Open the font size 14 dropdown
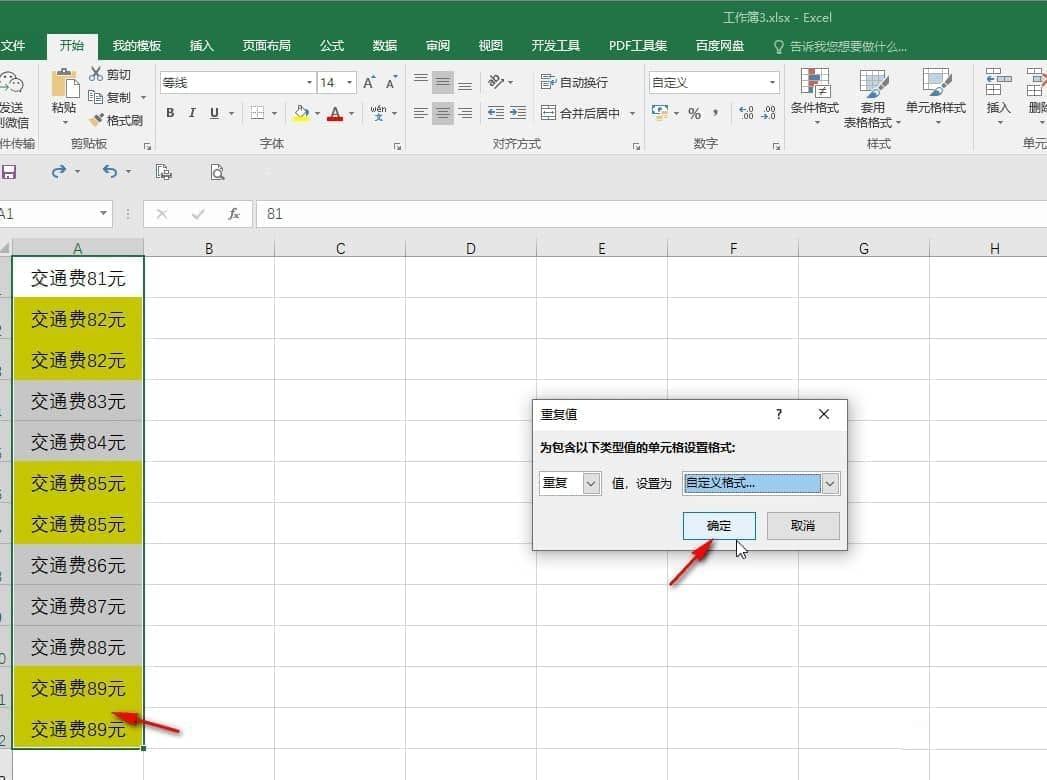The width and height of the screenshot is (1047, 780). tap(349, 82)
